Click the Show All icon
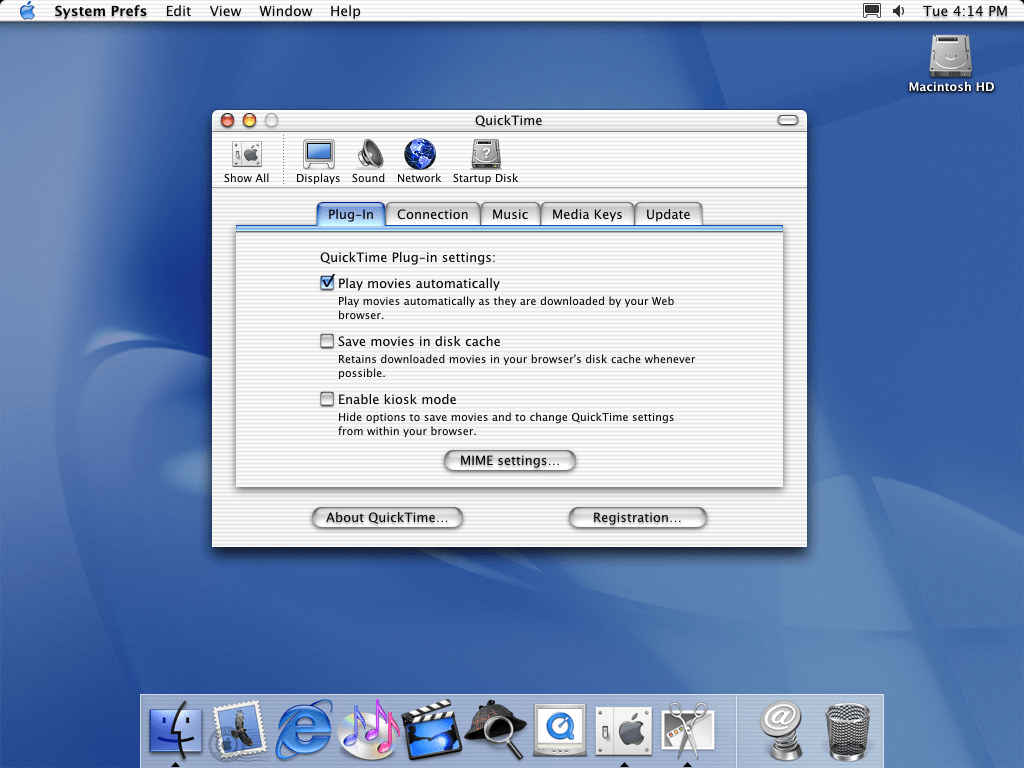1024x768 pixels. 246,155
